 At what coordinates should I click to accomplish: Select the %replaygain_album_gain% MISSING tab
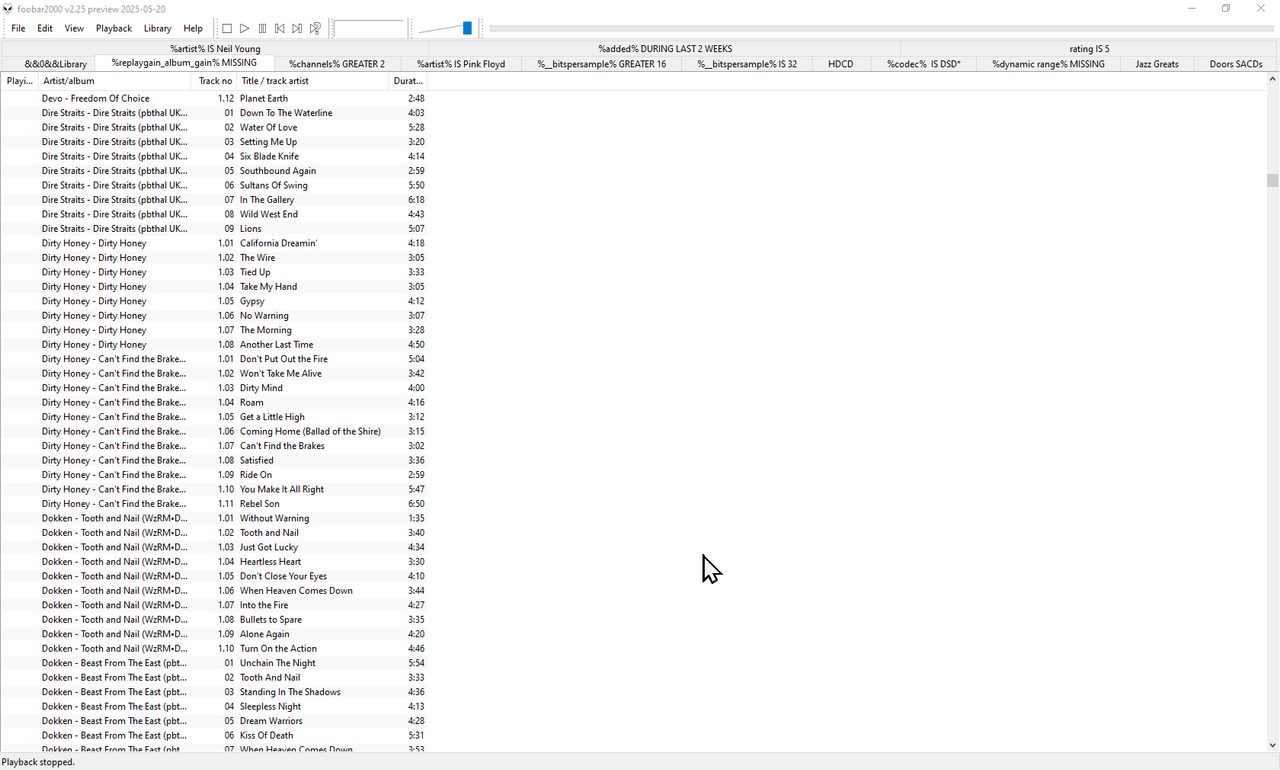(x=184, y=63)
